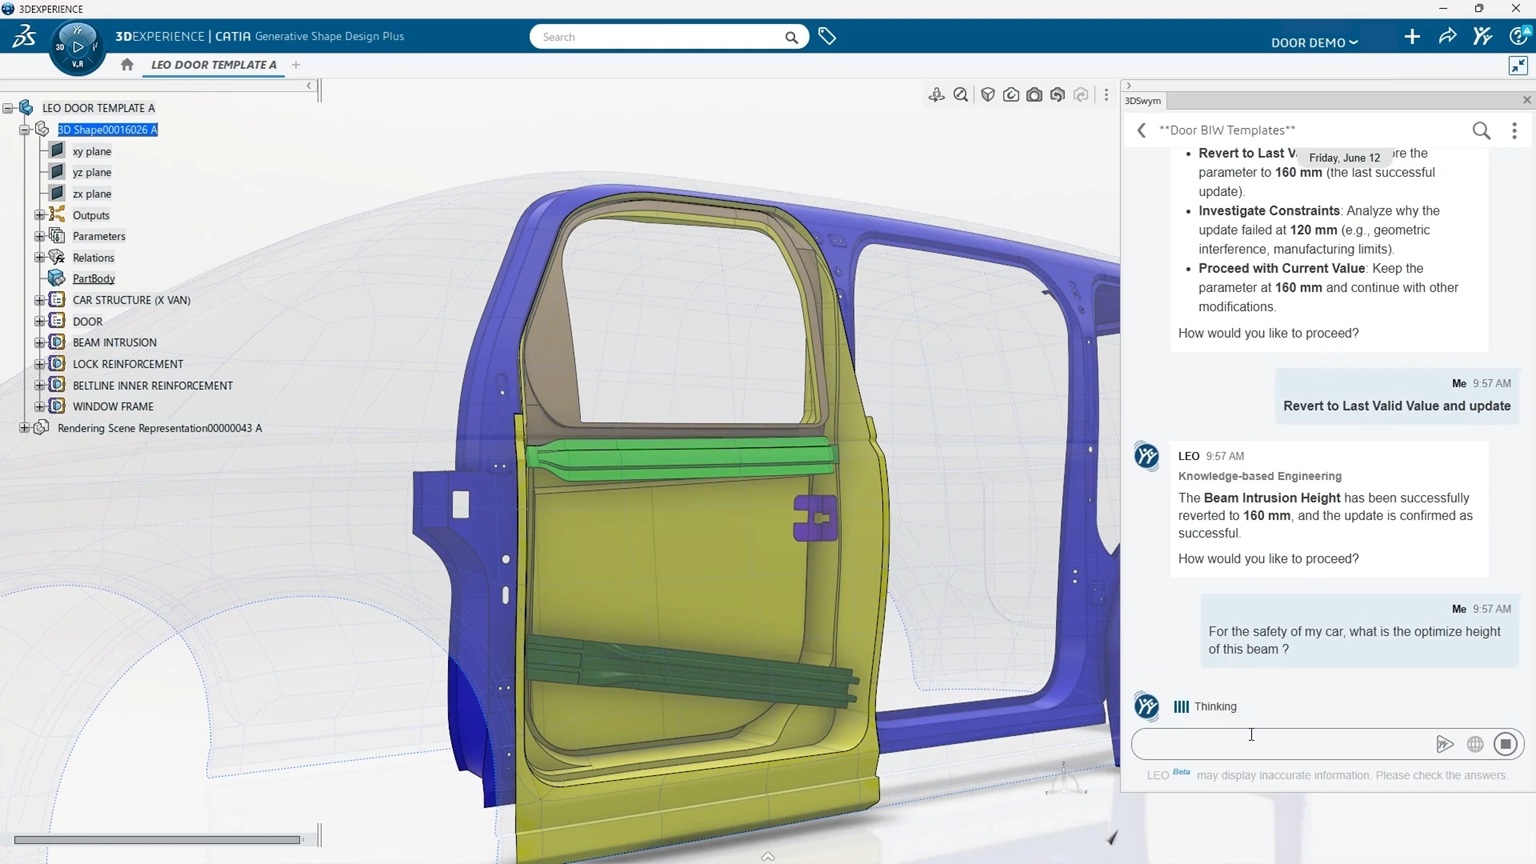This screenshot has height=864, width=1536.
Task: Click the home icon beside the tab
Action: [127, 65]
